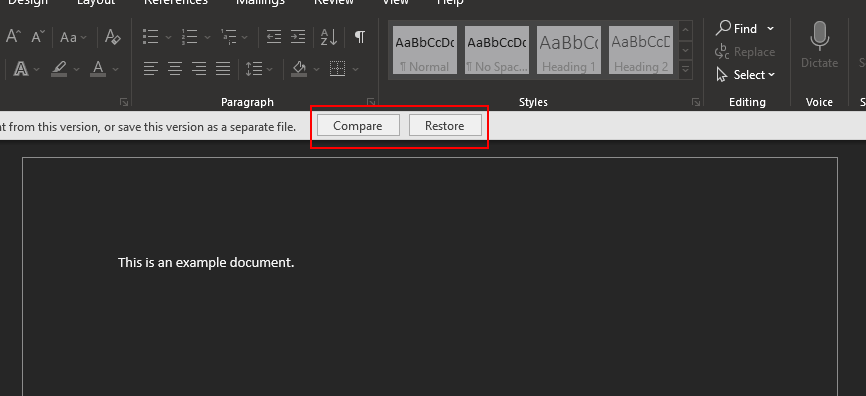The image size is (866, 396).
Task: Open shading color dropdown arrow
Action: click(316, 70)
